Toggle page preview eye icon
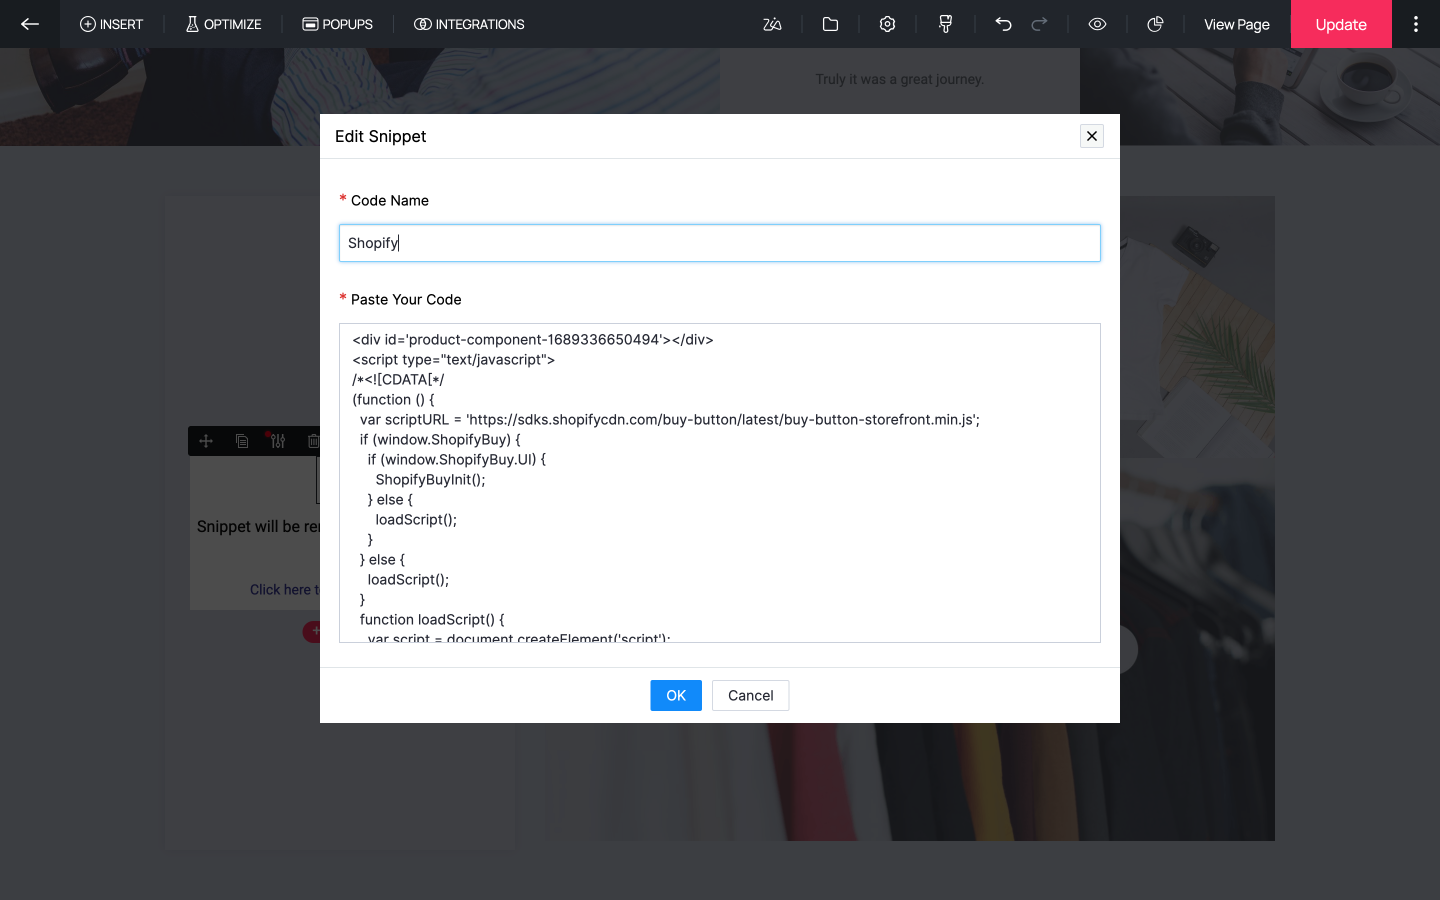The height and width of the screenshot is (900, 1440). [1097, 24]
